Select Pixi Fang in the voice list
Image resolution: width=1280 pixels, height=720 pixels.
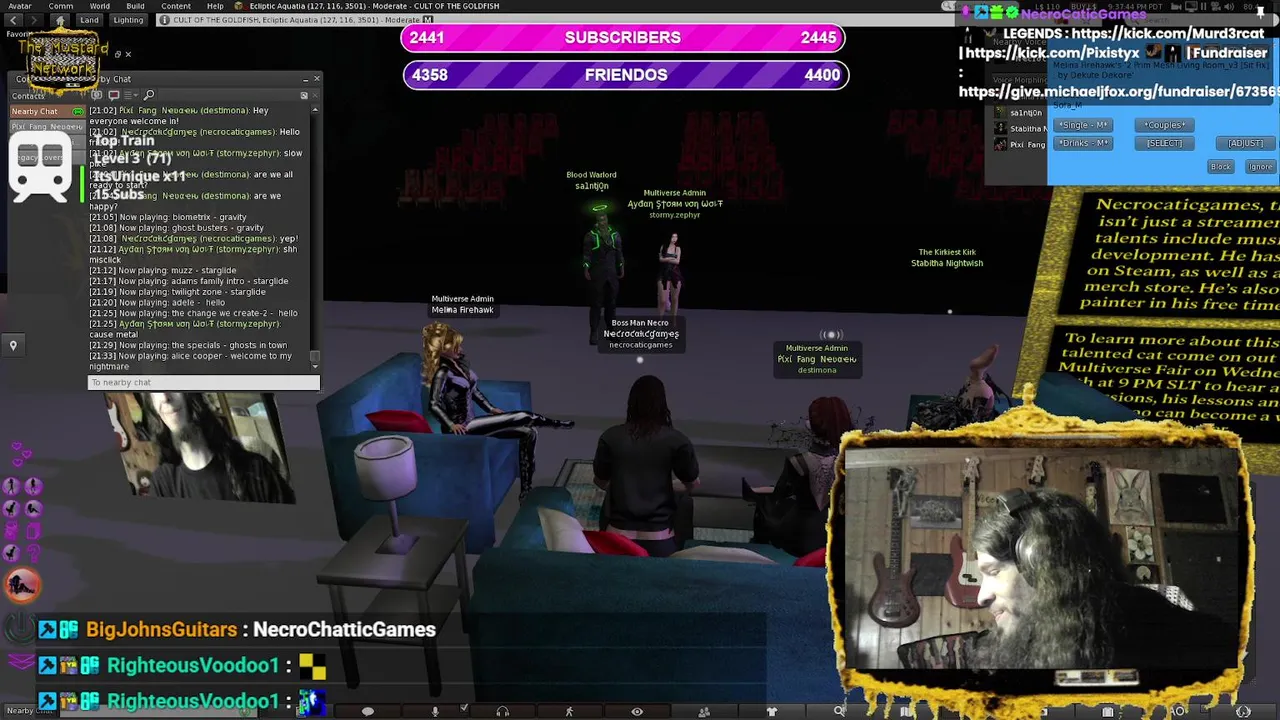coord(1019,145)
